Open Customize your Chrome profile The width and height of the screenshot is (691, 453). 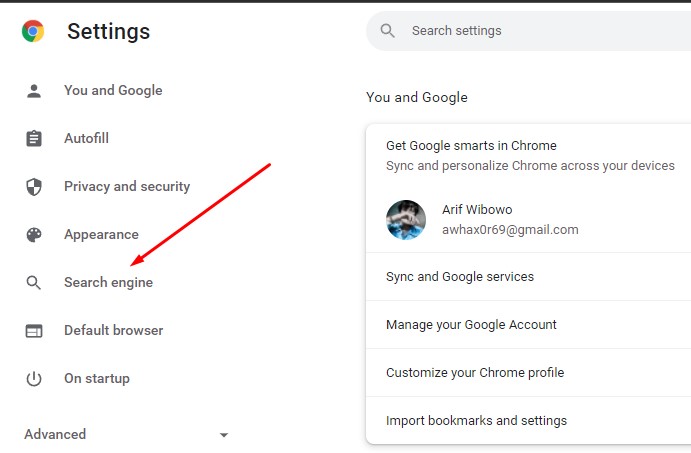click(475, 373)
